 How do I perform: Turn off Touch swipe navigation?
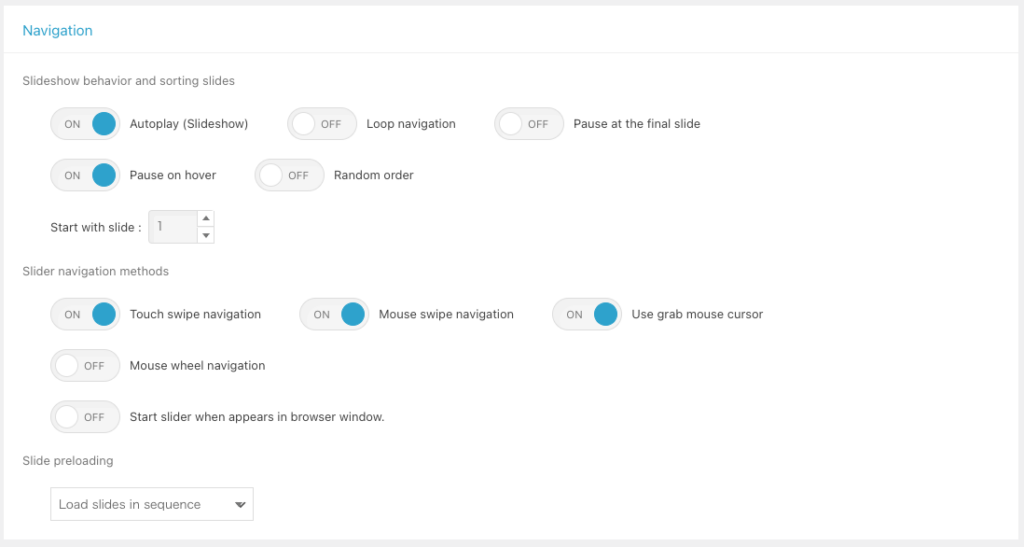[x=85, y=314]
